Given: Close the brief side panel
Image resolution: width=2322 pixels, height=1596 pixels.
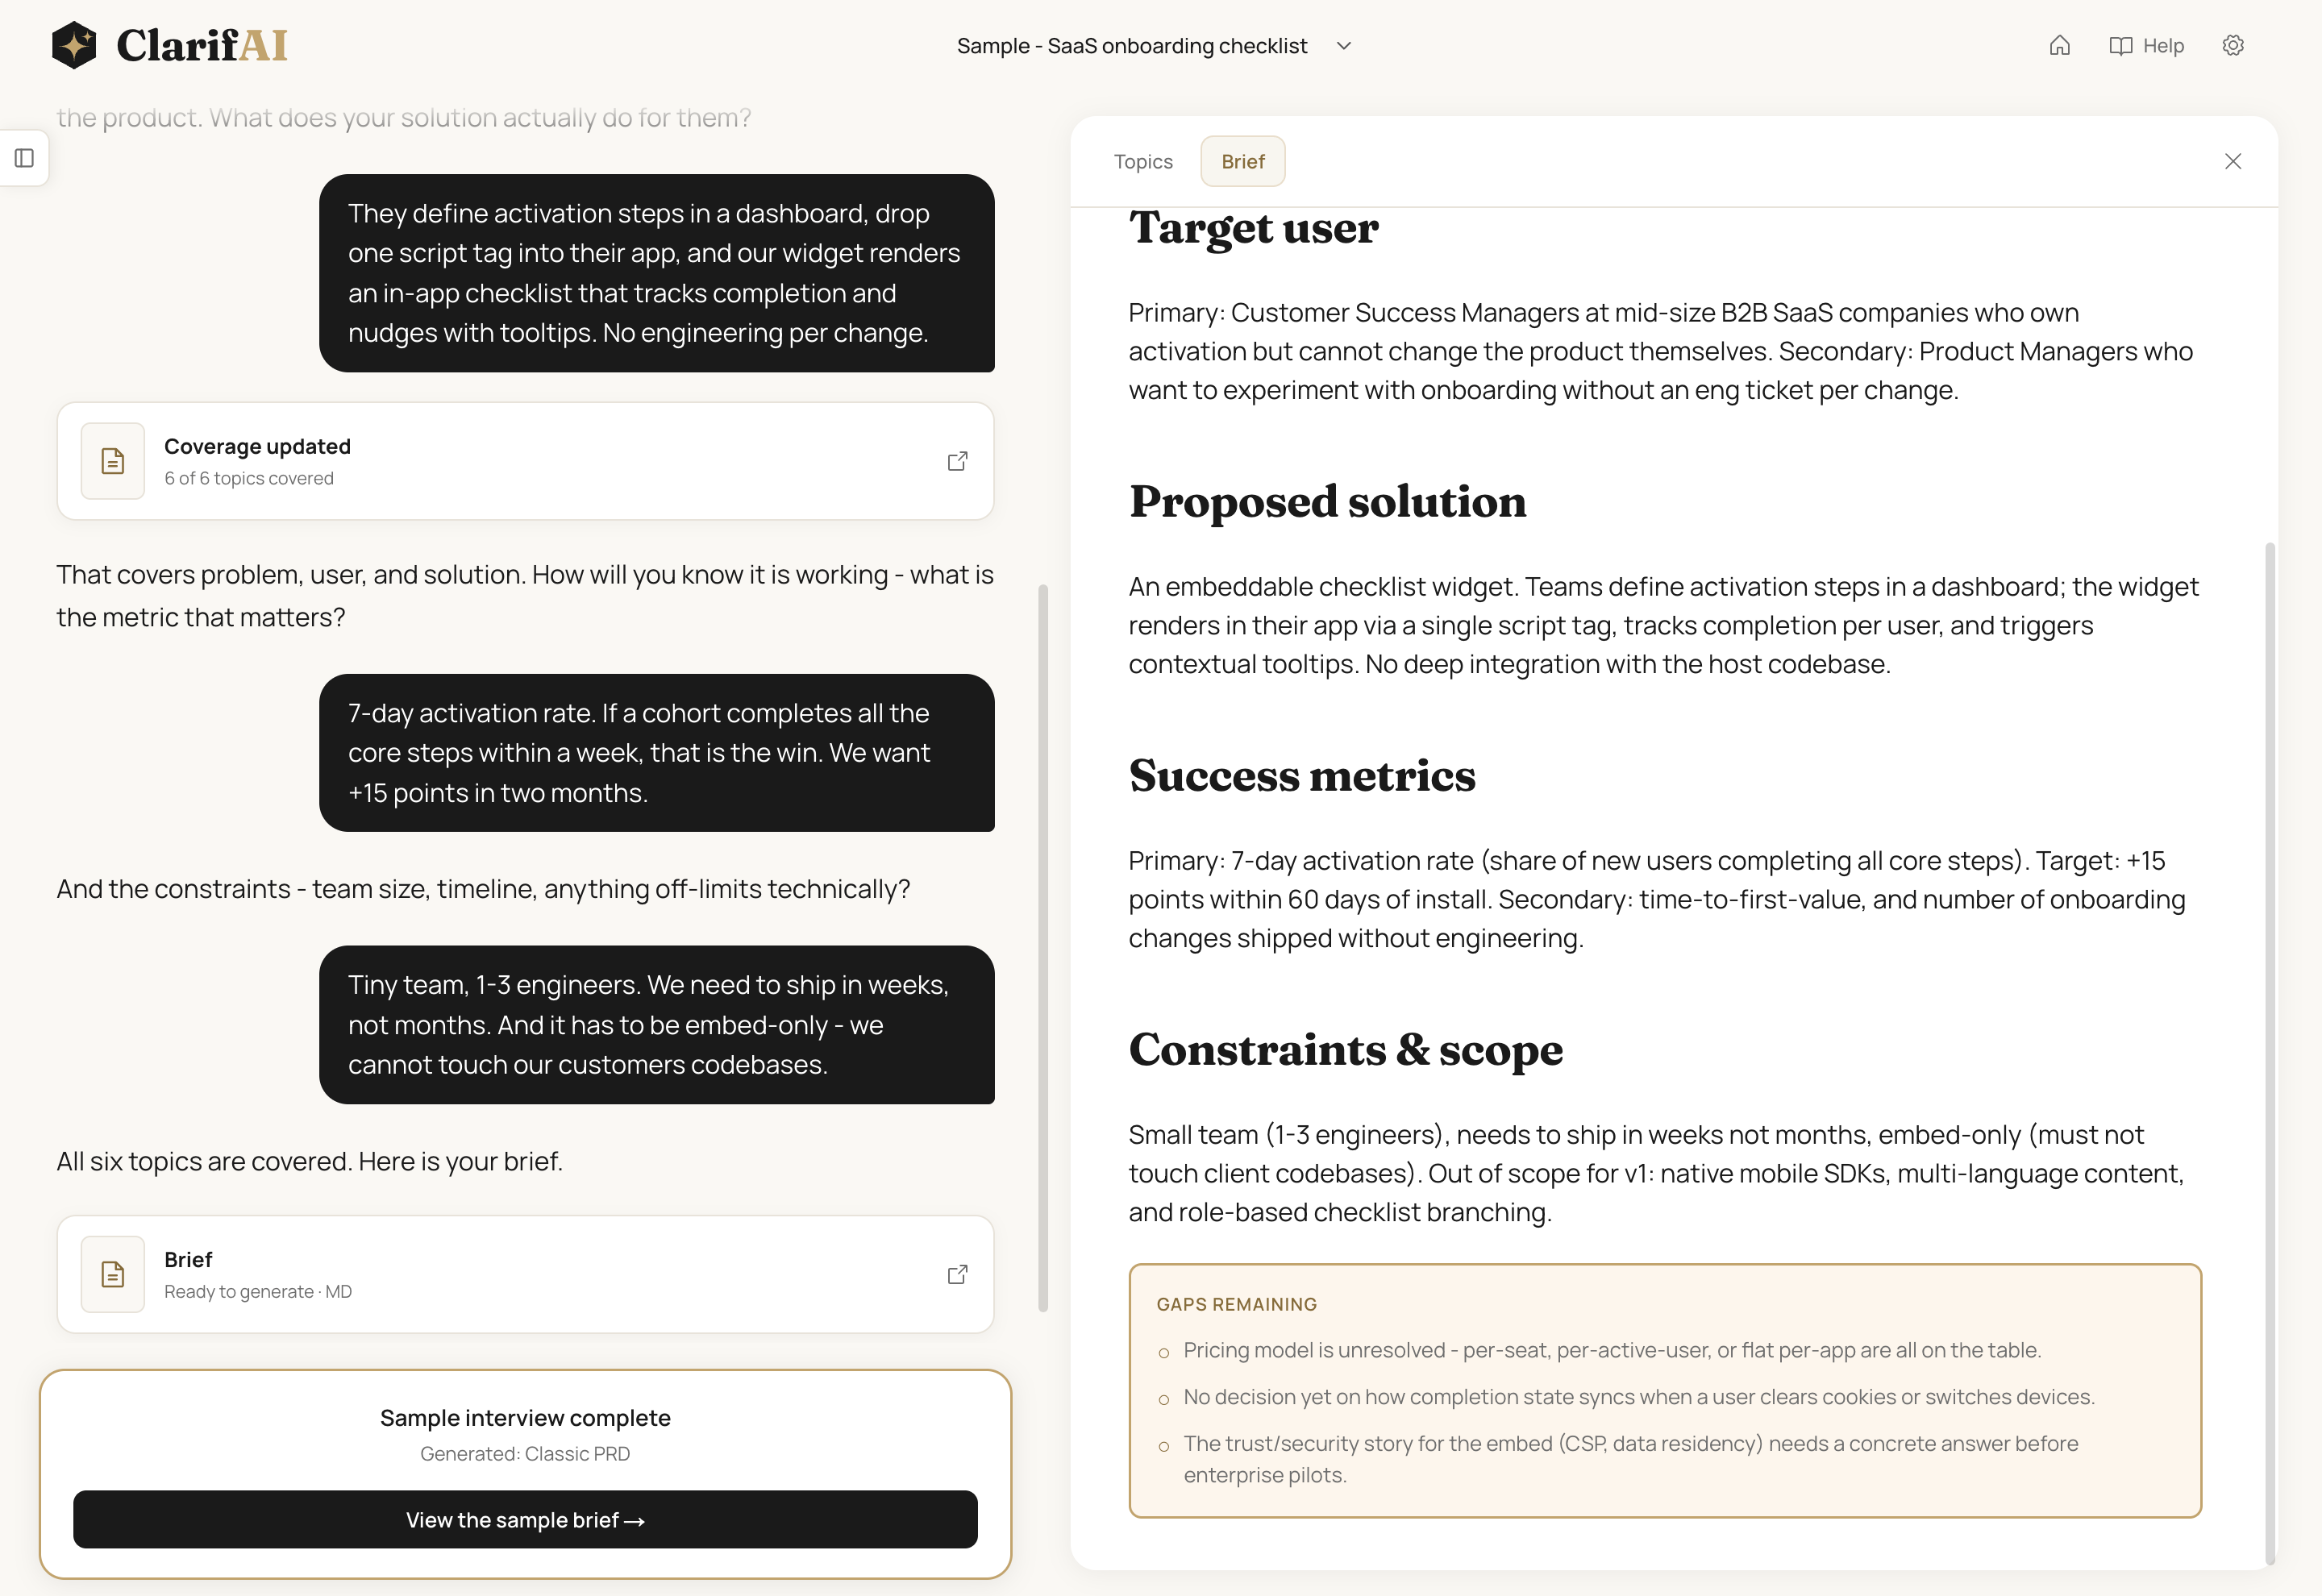Looking at the screenshot, I should click(2233, 161).
